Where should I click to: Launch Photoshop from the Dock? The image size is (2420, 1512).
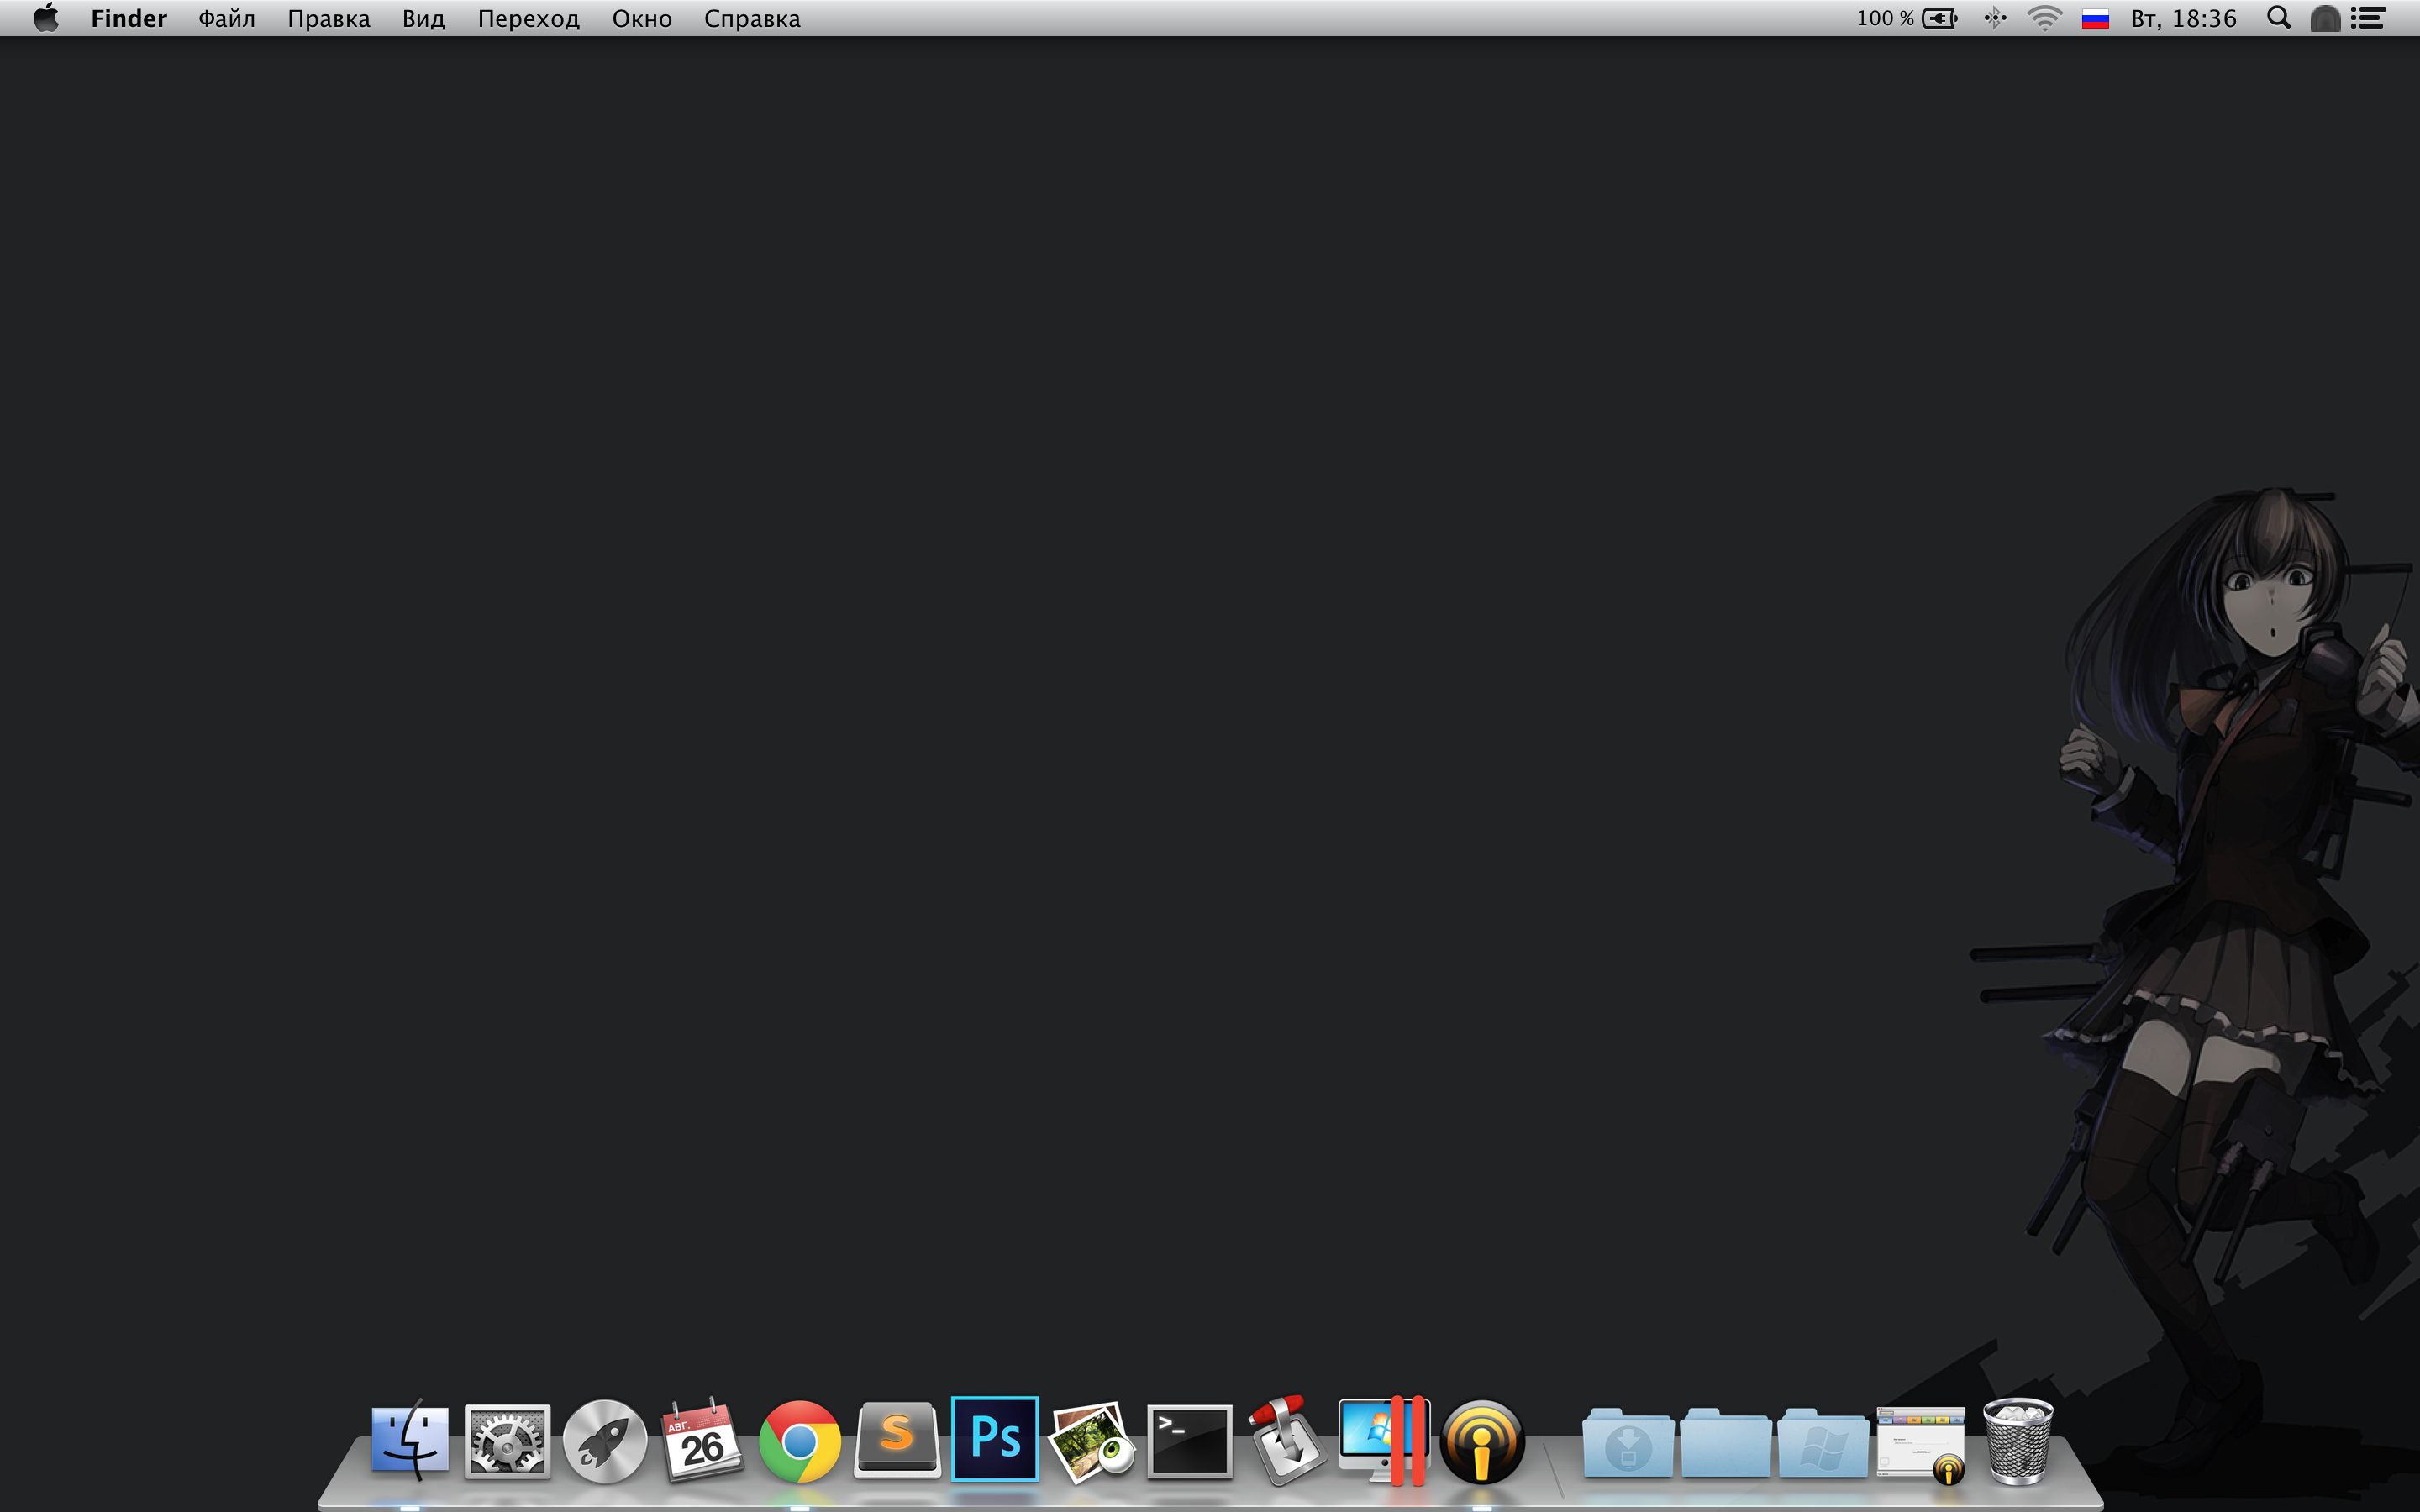(x=994, y=1438)
